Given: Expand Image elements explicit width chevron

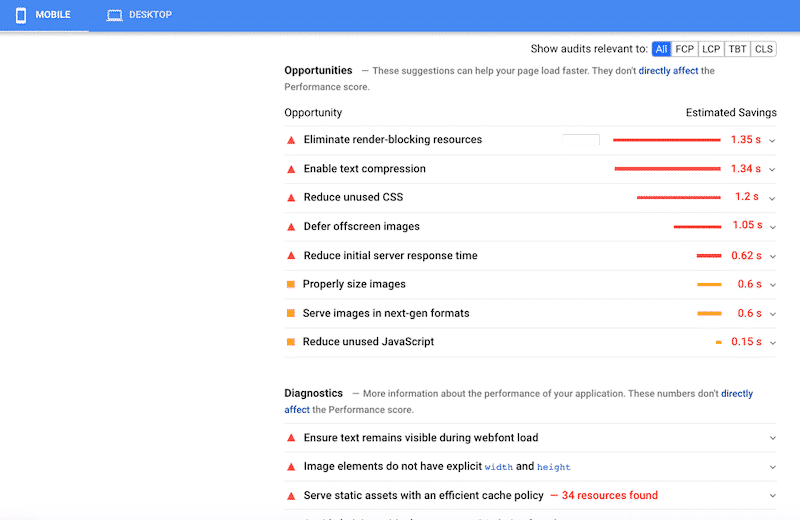Looking at the screenshot, I should 773,467.
